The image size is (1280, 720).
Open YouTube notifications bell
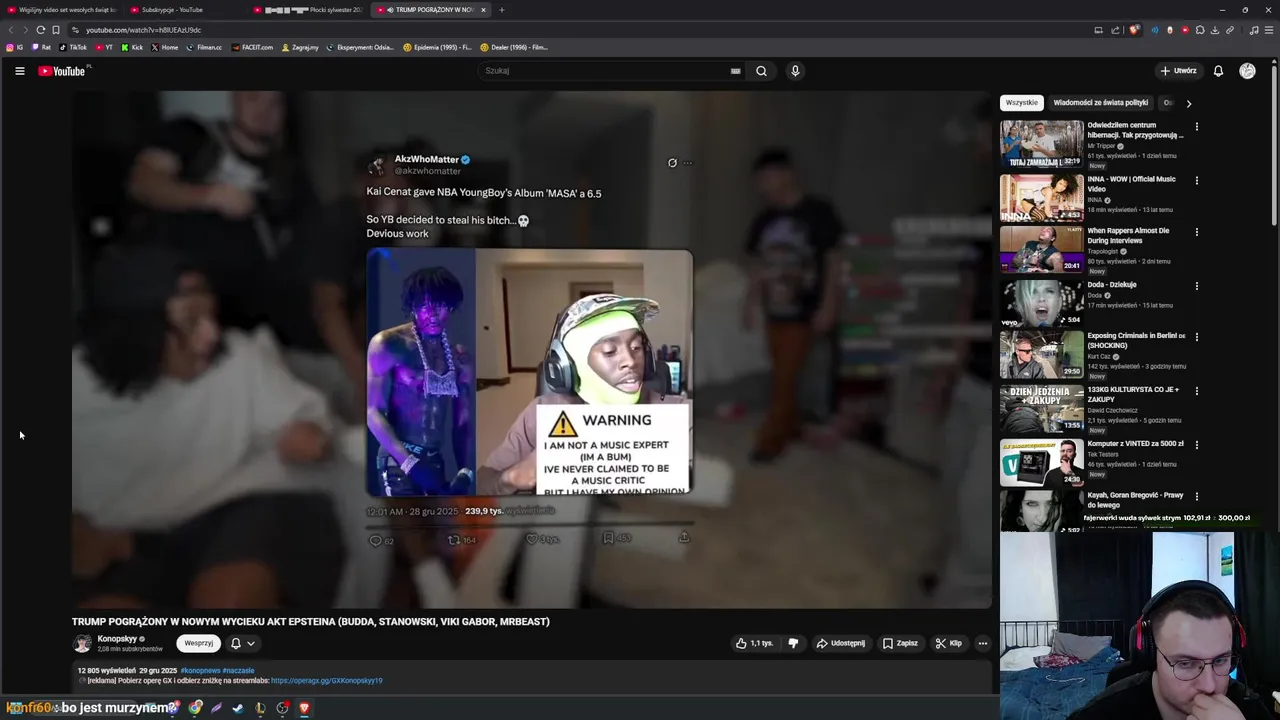[1218, 71]
